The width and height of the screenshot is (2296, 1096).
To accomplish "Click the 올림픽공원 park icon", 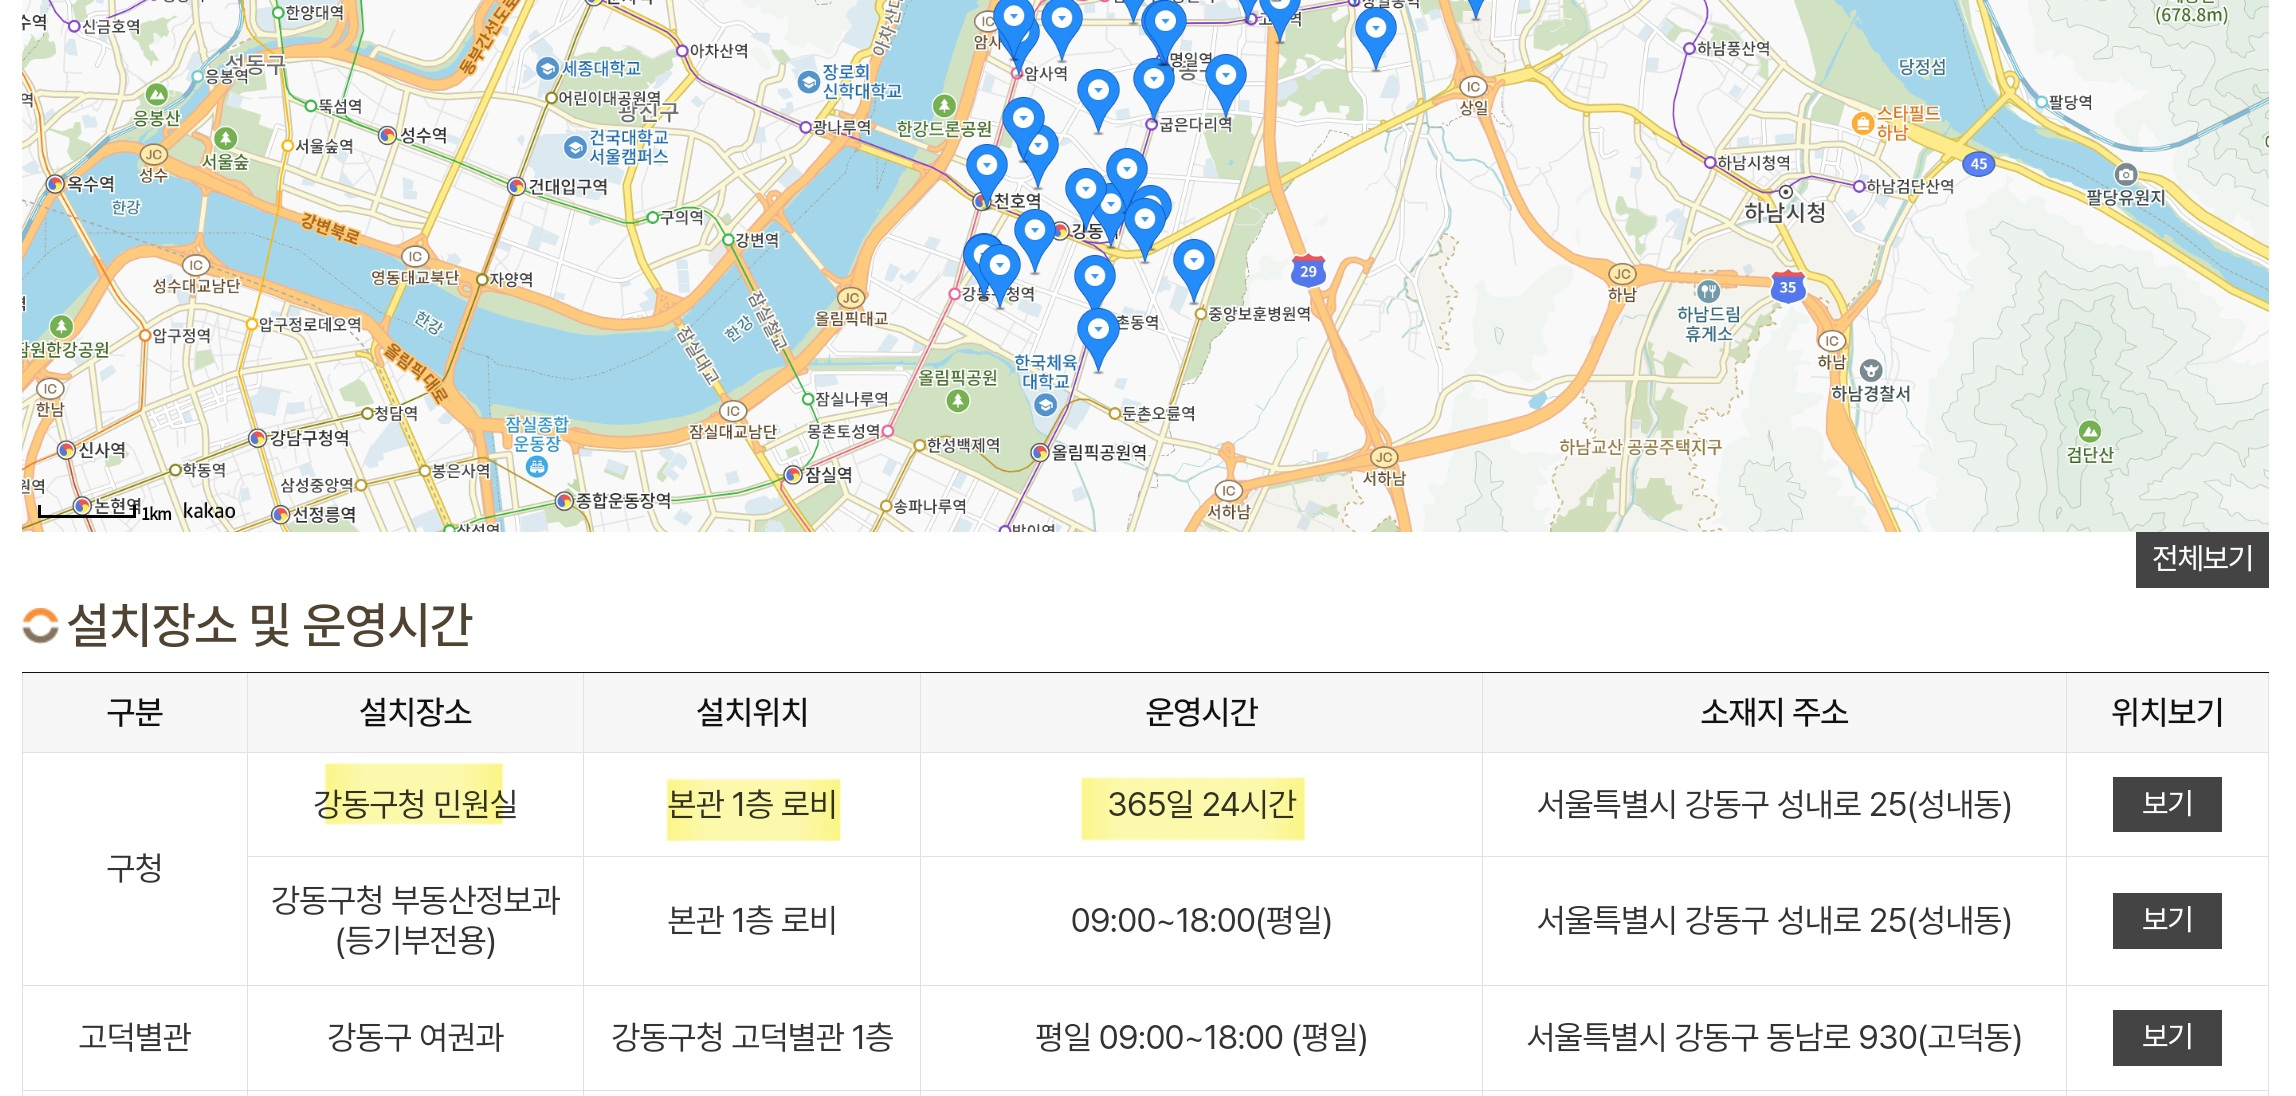I will (x=957, y=401).
